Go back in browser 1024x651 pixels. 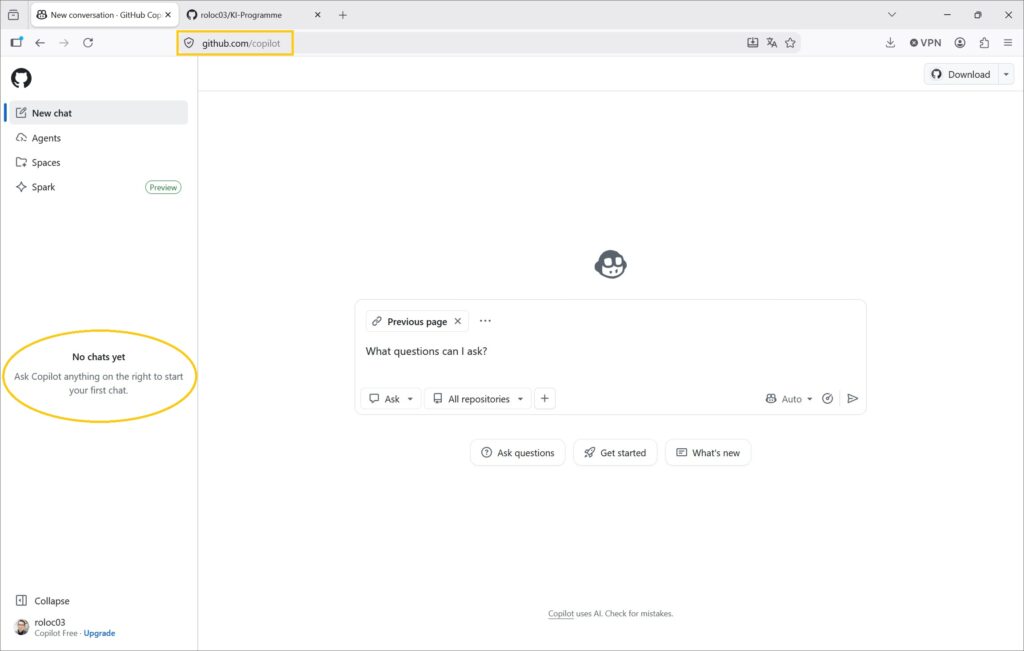(x=40, y=42)
